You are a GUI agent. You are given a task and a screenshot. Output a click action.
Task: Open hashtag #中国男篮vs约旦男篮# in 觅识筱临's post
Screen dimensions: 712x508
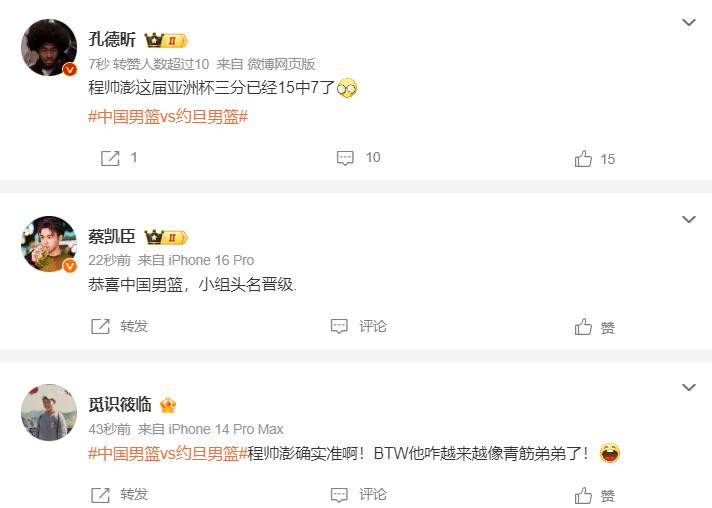click(x=168, y=453)
